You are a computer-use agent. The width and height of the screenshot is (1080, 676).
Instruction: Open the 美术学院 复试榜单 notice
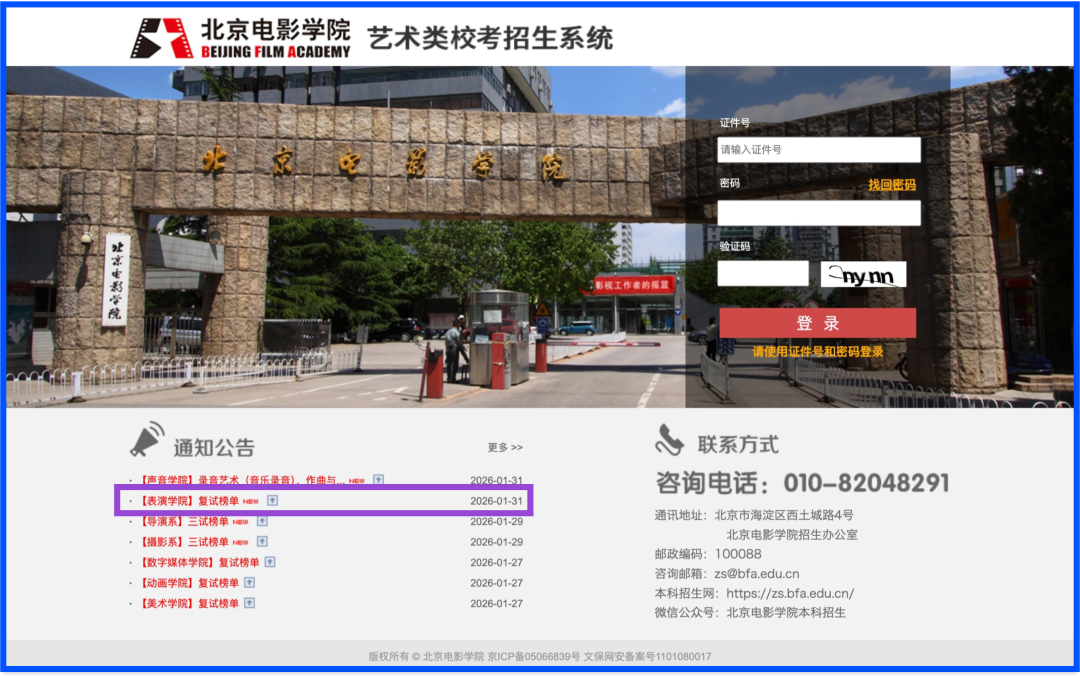point(188,603)
